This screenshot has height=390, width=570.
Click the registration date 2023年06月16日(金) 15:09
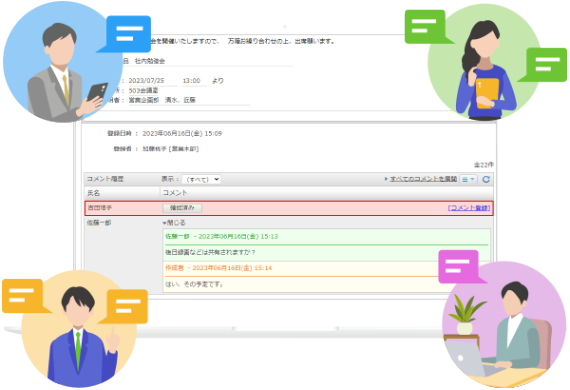tap(182, 133)
